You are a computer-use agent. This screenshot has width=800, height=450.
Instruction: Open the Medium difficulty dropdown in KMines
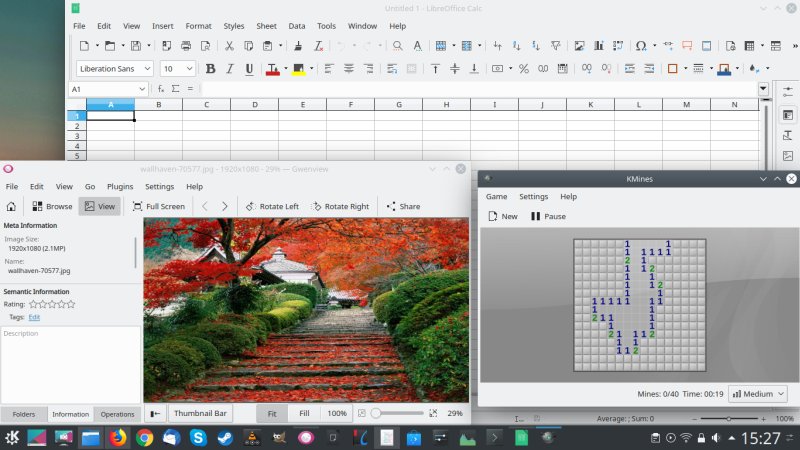pyautogui.click(x=757, y=394)
